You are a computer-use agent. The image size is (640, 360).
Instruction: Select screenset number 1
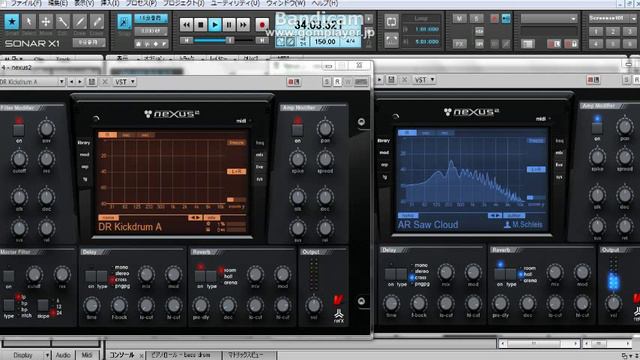click(x=596, y=31)
